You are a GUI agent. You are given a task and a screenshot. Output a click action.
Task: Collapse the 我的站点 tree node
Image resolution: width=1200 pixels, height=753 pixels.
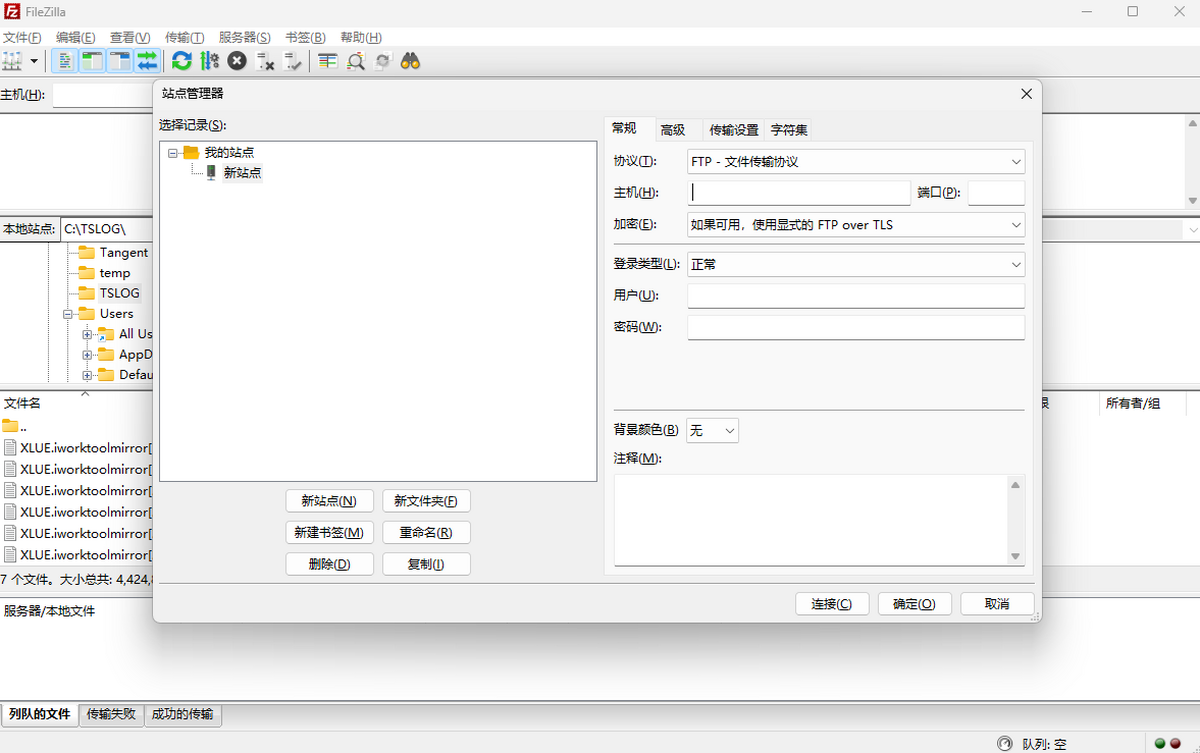173,153
